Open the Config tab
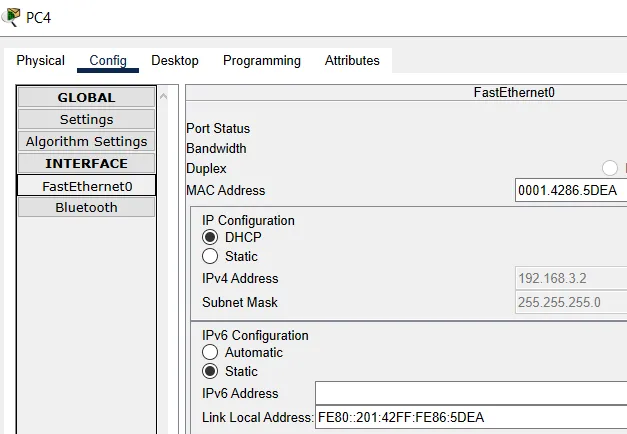 coord(108,61)
